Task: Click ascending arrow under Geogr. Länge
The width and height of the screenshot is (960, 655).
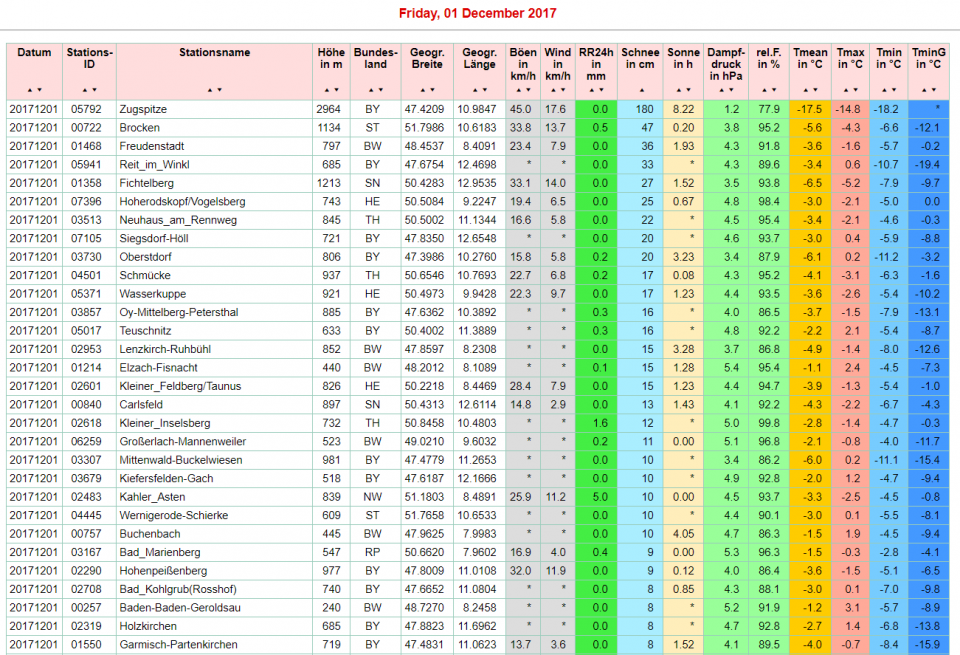Action: pyautogui.click(x=474, y=90)
